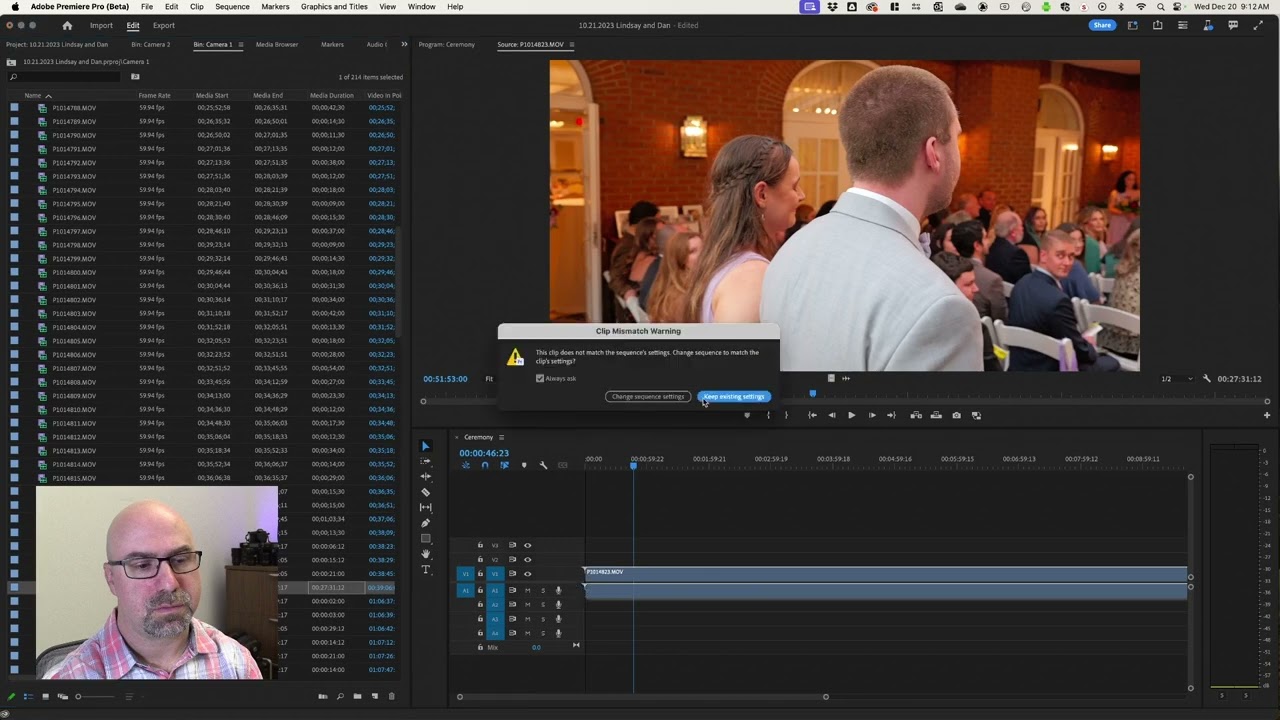This screenshot has height=720, width=1280.
Task: Click the blue Share button
Action: (1102, 25)
